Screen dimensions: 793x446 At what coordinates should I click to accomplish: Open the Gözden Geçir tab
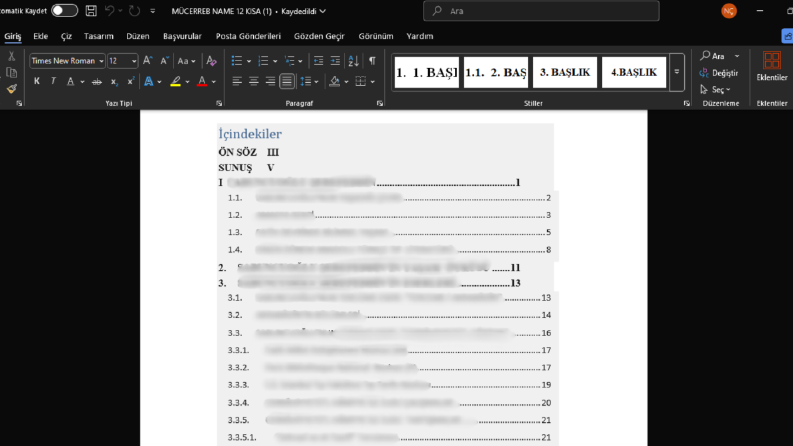pyautogui.click(x=319, y=36)
